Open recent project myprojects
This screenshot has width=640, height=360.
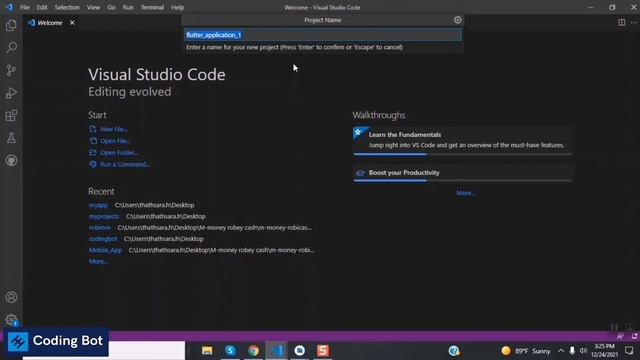[x=104, y=216]
